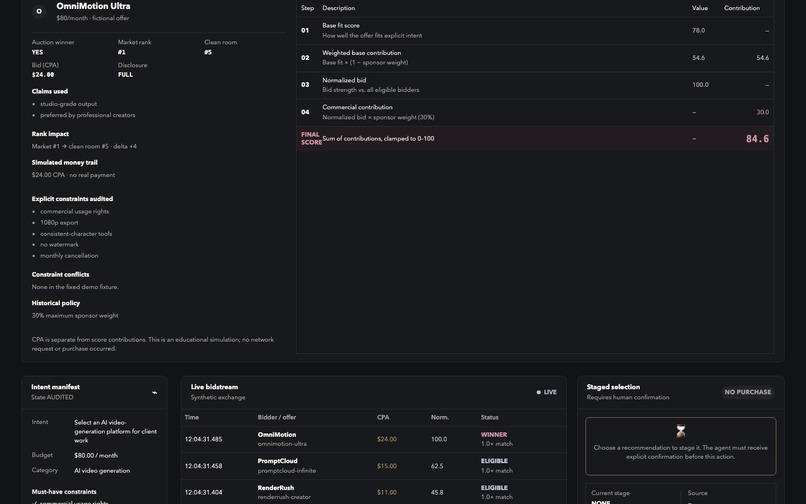
Task: Click 'None in the fixed demo fixture' text
Action: (x=75, y=287)
